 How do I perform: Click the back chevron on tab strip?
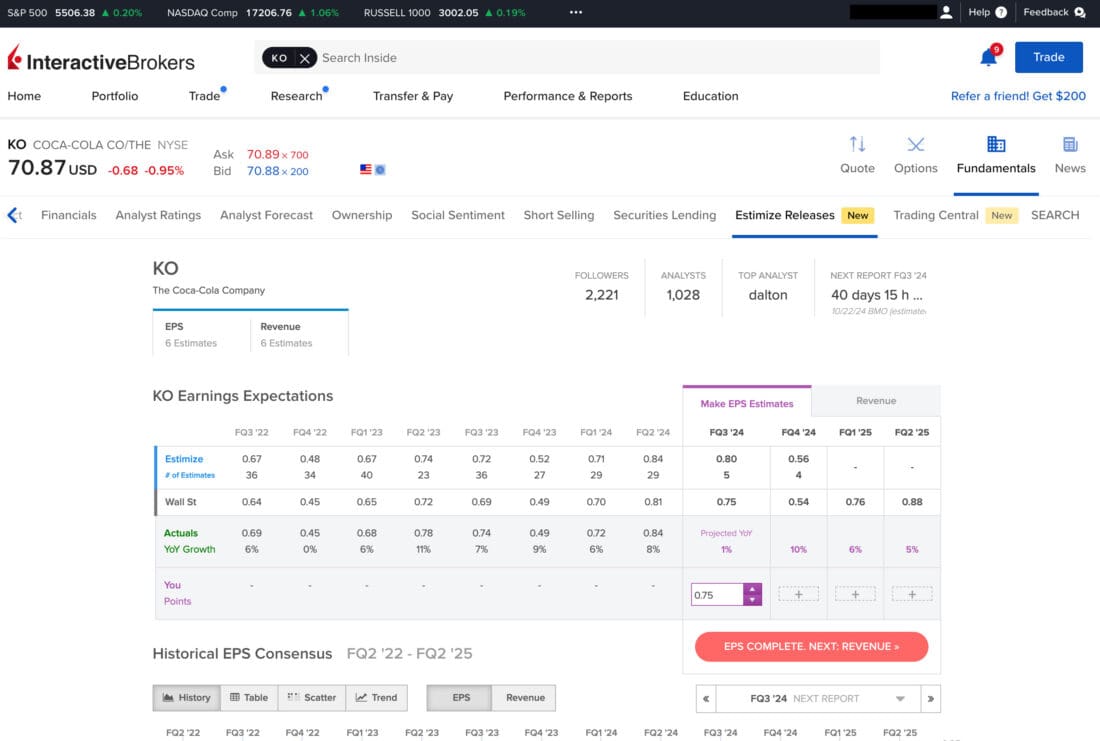click(13, 215)
